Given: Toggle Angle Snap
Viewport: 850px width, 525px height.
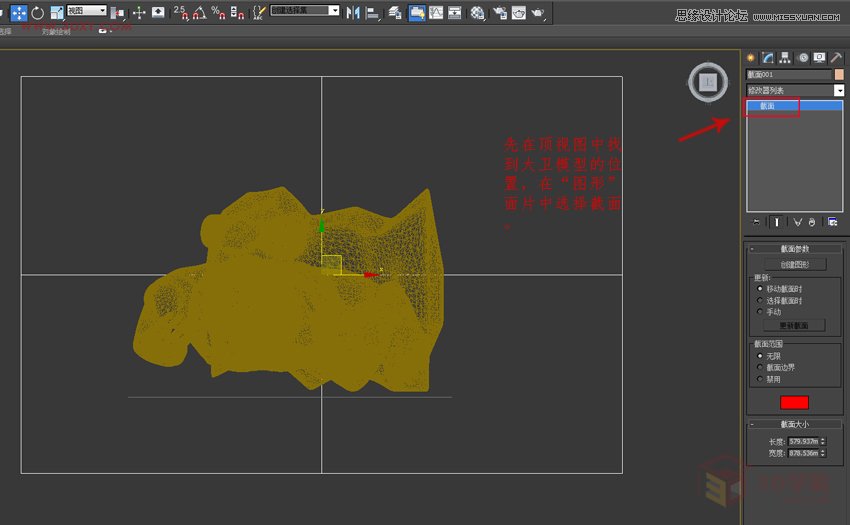Looking at the screenshot, I should (199, 12).
